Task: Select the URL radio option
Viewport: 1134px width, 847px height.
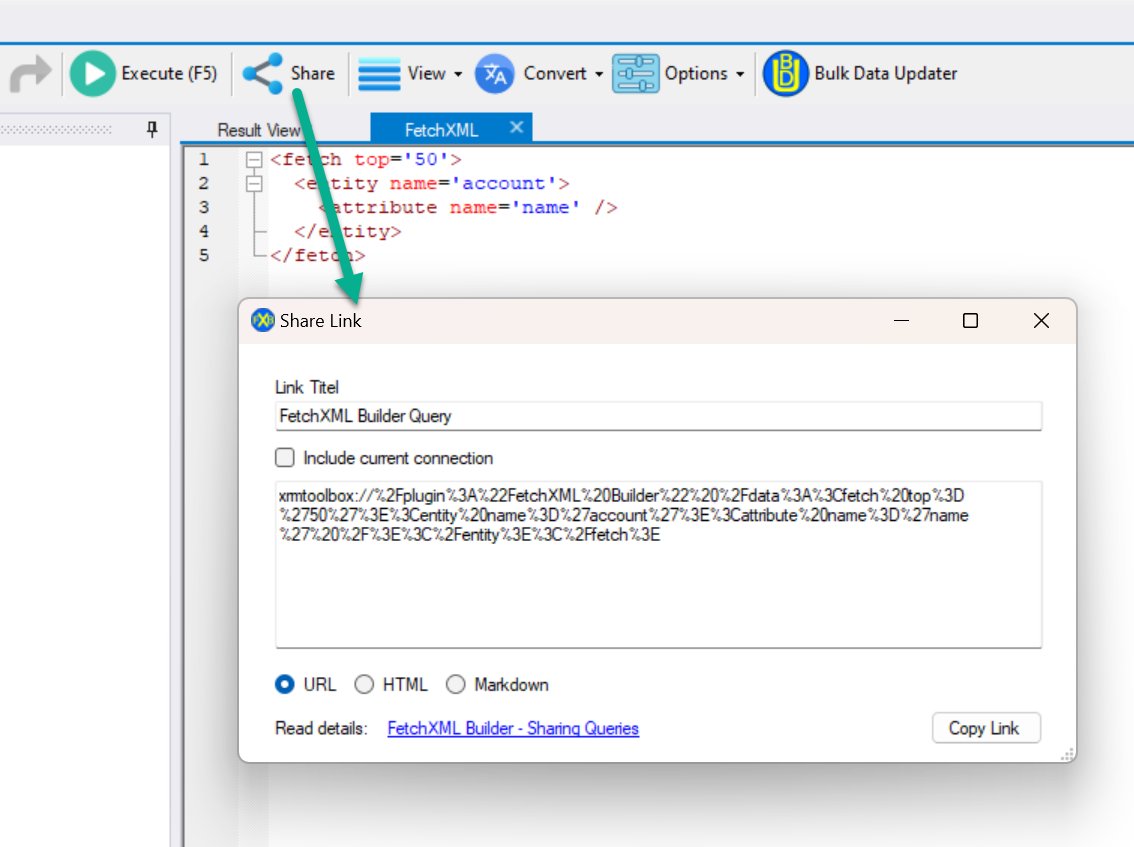Action: [x=285, y=684]
